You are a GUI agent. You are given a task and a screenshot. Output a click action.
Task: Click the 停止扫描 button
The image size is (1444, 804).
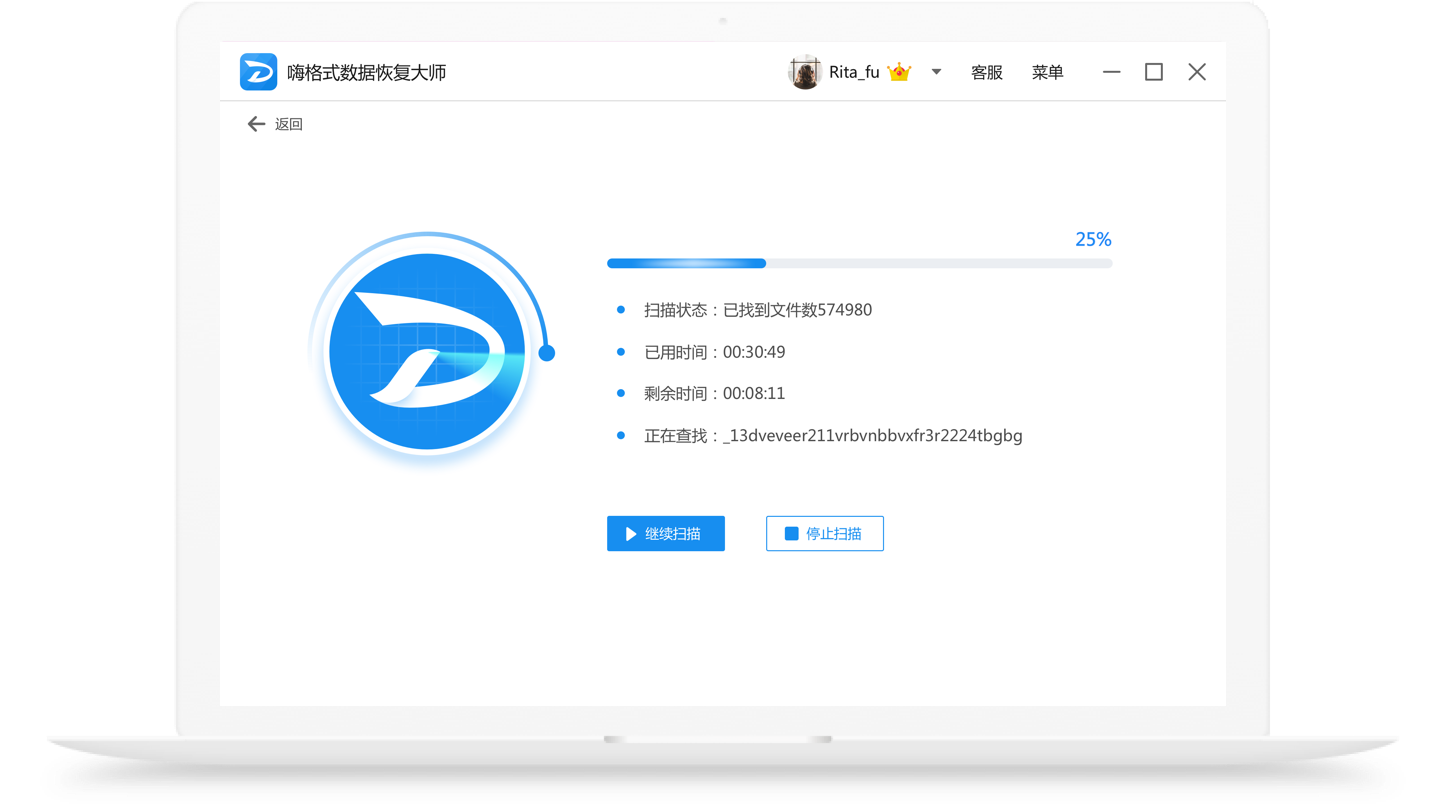pyautogui.click(x=825, y=534)
